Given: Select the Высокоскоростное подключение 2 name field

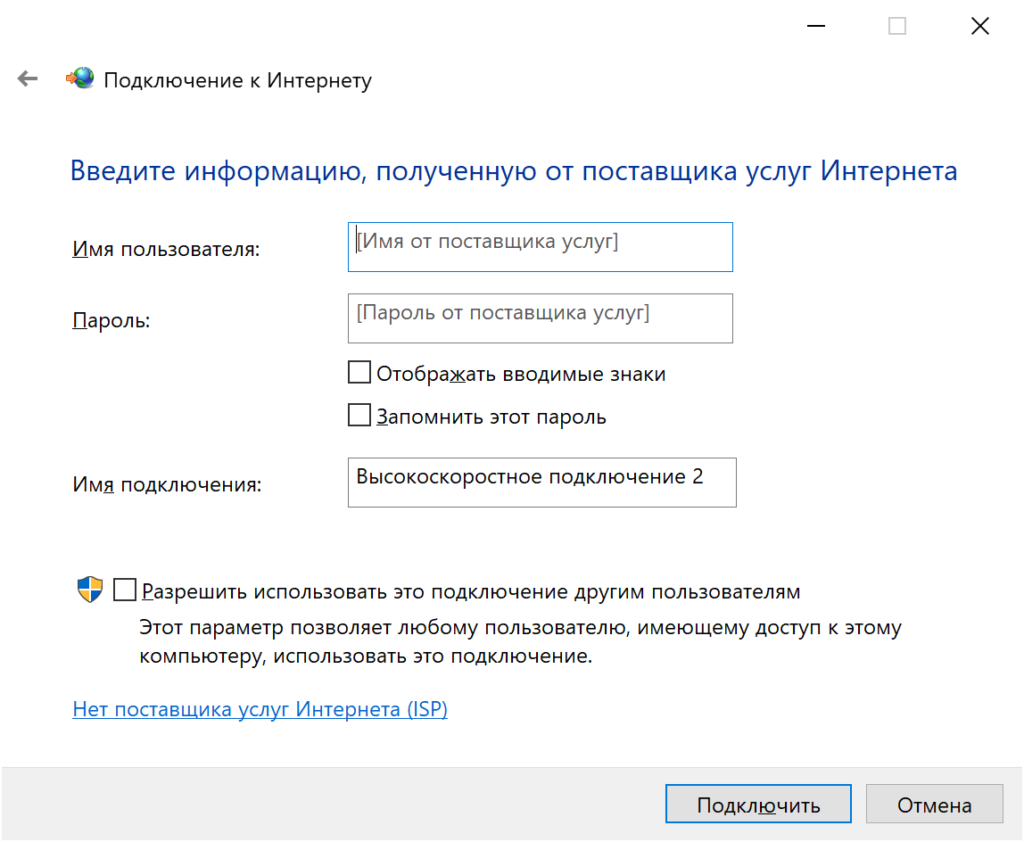Looking at the screenshot, I should coord(541,482).
